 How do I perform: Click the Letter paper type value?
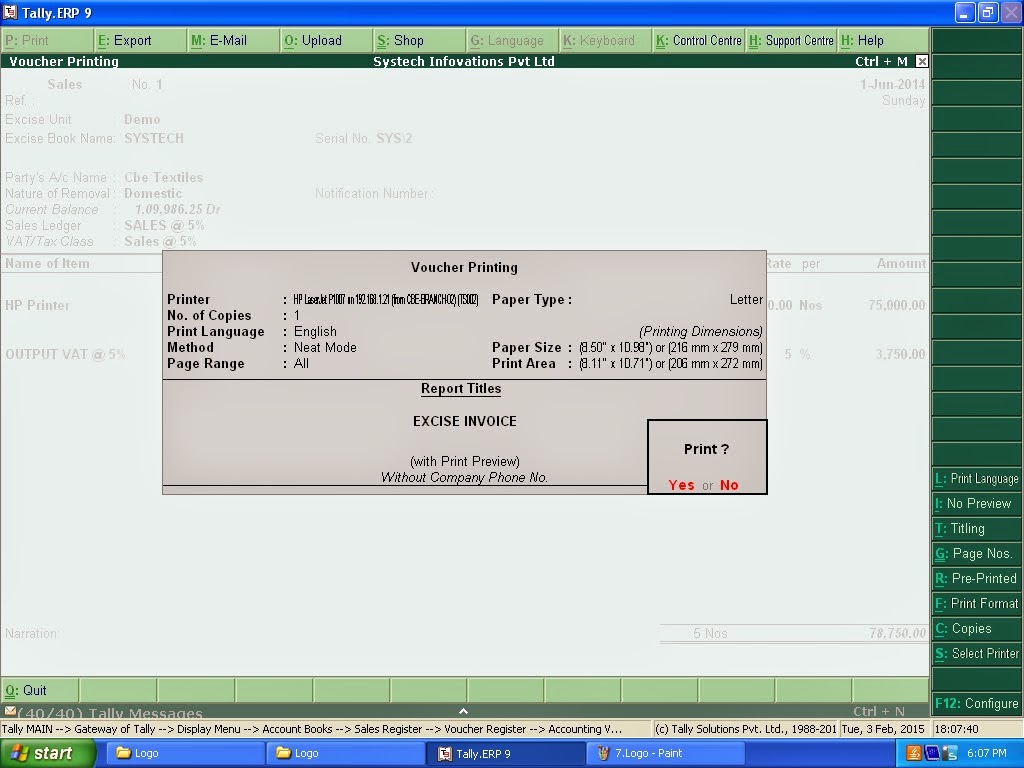[746, 300]
